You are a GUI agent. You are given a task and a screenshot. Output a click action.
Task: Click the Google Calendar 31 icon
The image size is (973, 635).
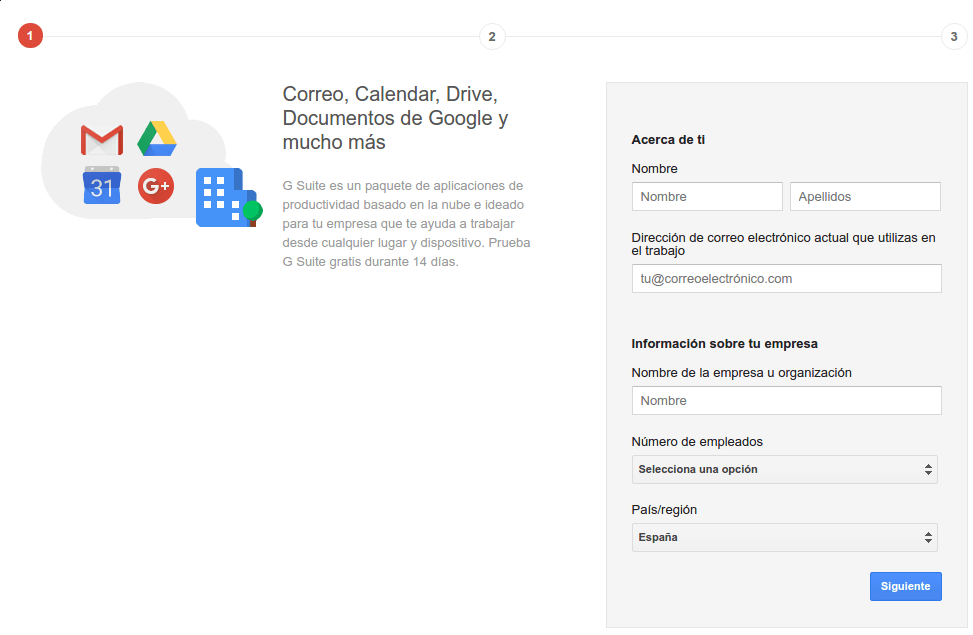click(x=102, y=185)
